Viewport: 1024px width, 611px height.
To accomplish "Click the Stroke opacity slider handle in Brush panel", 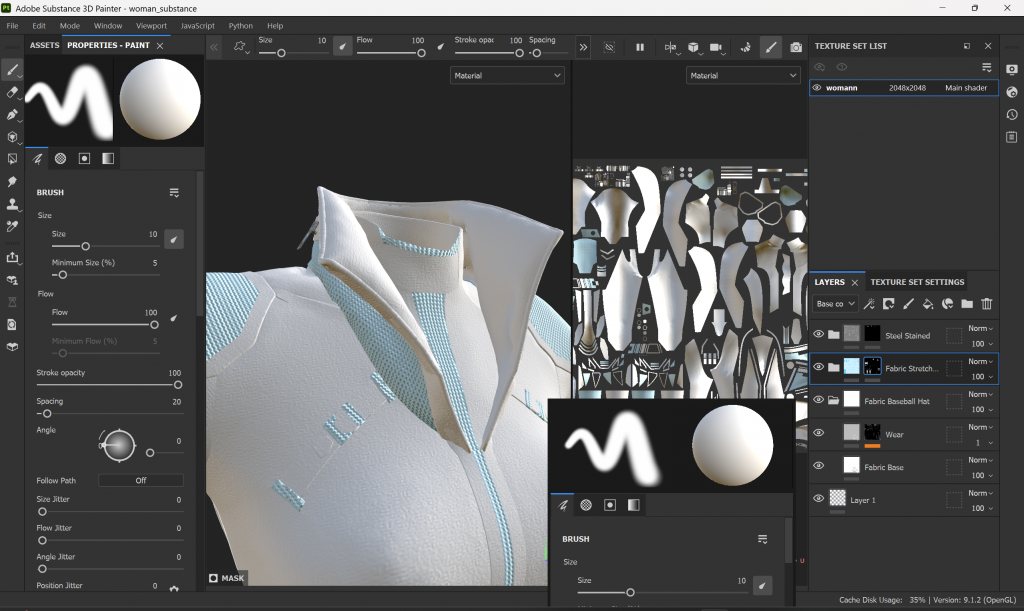I will [178, 385].
